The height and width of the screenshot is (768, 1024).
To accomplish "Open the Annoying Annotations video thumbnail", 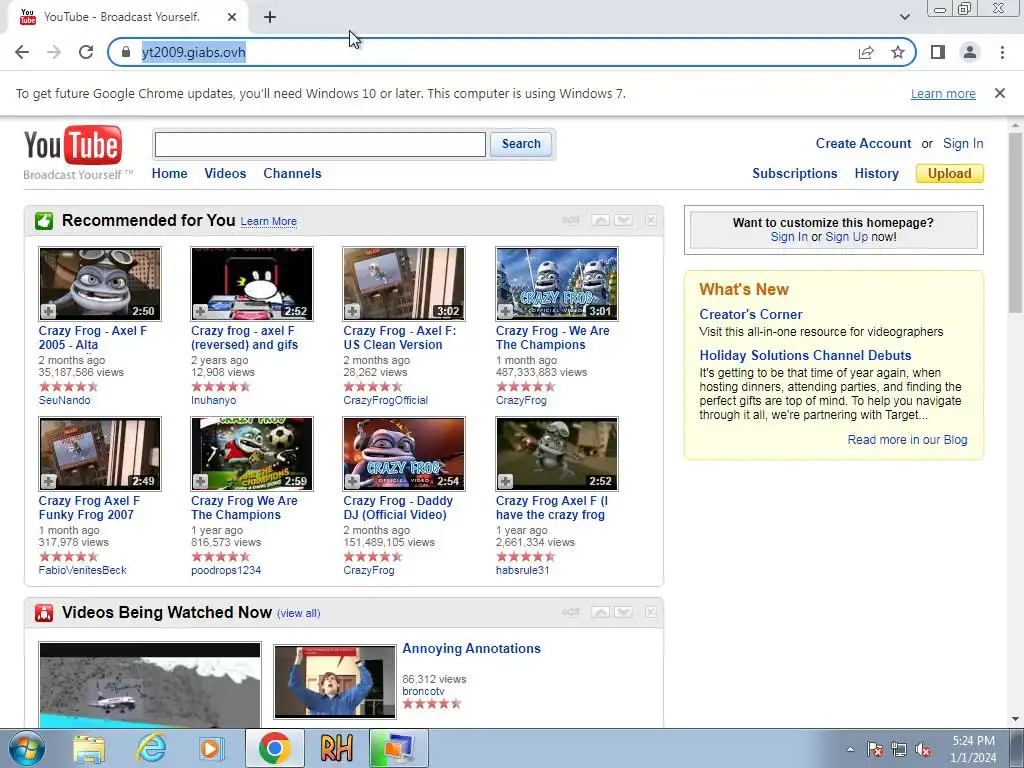I will coord(335,682).
